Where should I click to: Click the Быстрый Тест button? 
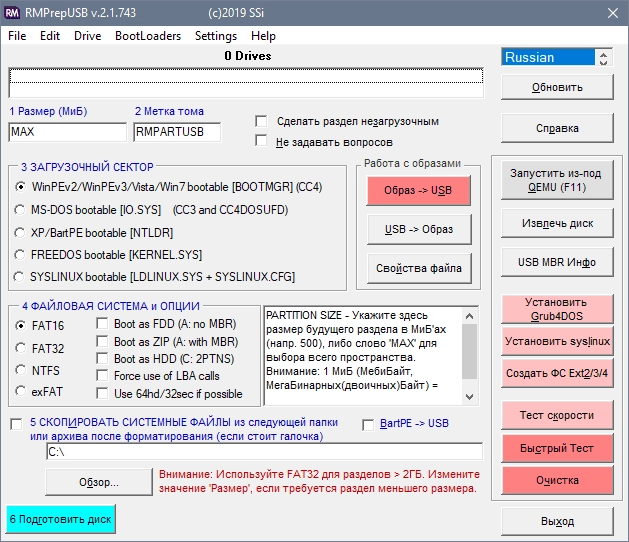coord(557,448)
